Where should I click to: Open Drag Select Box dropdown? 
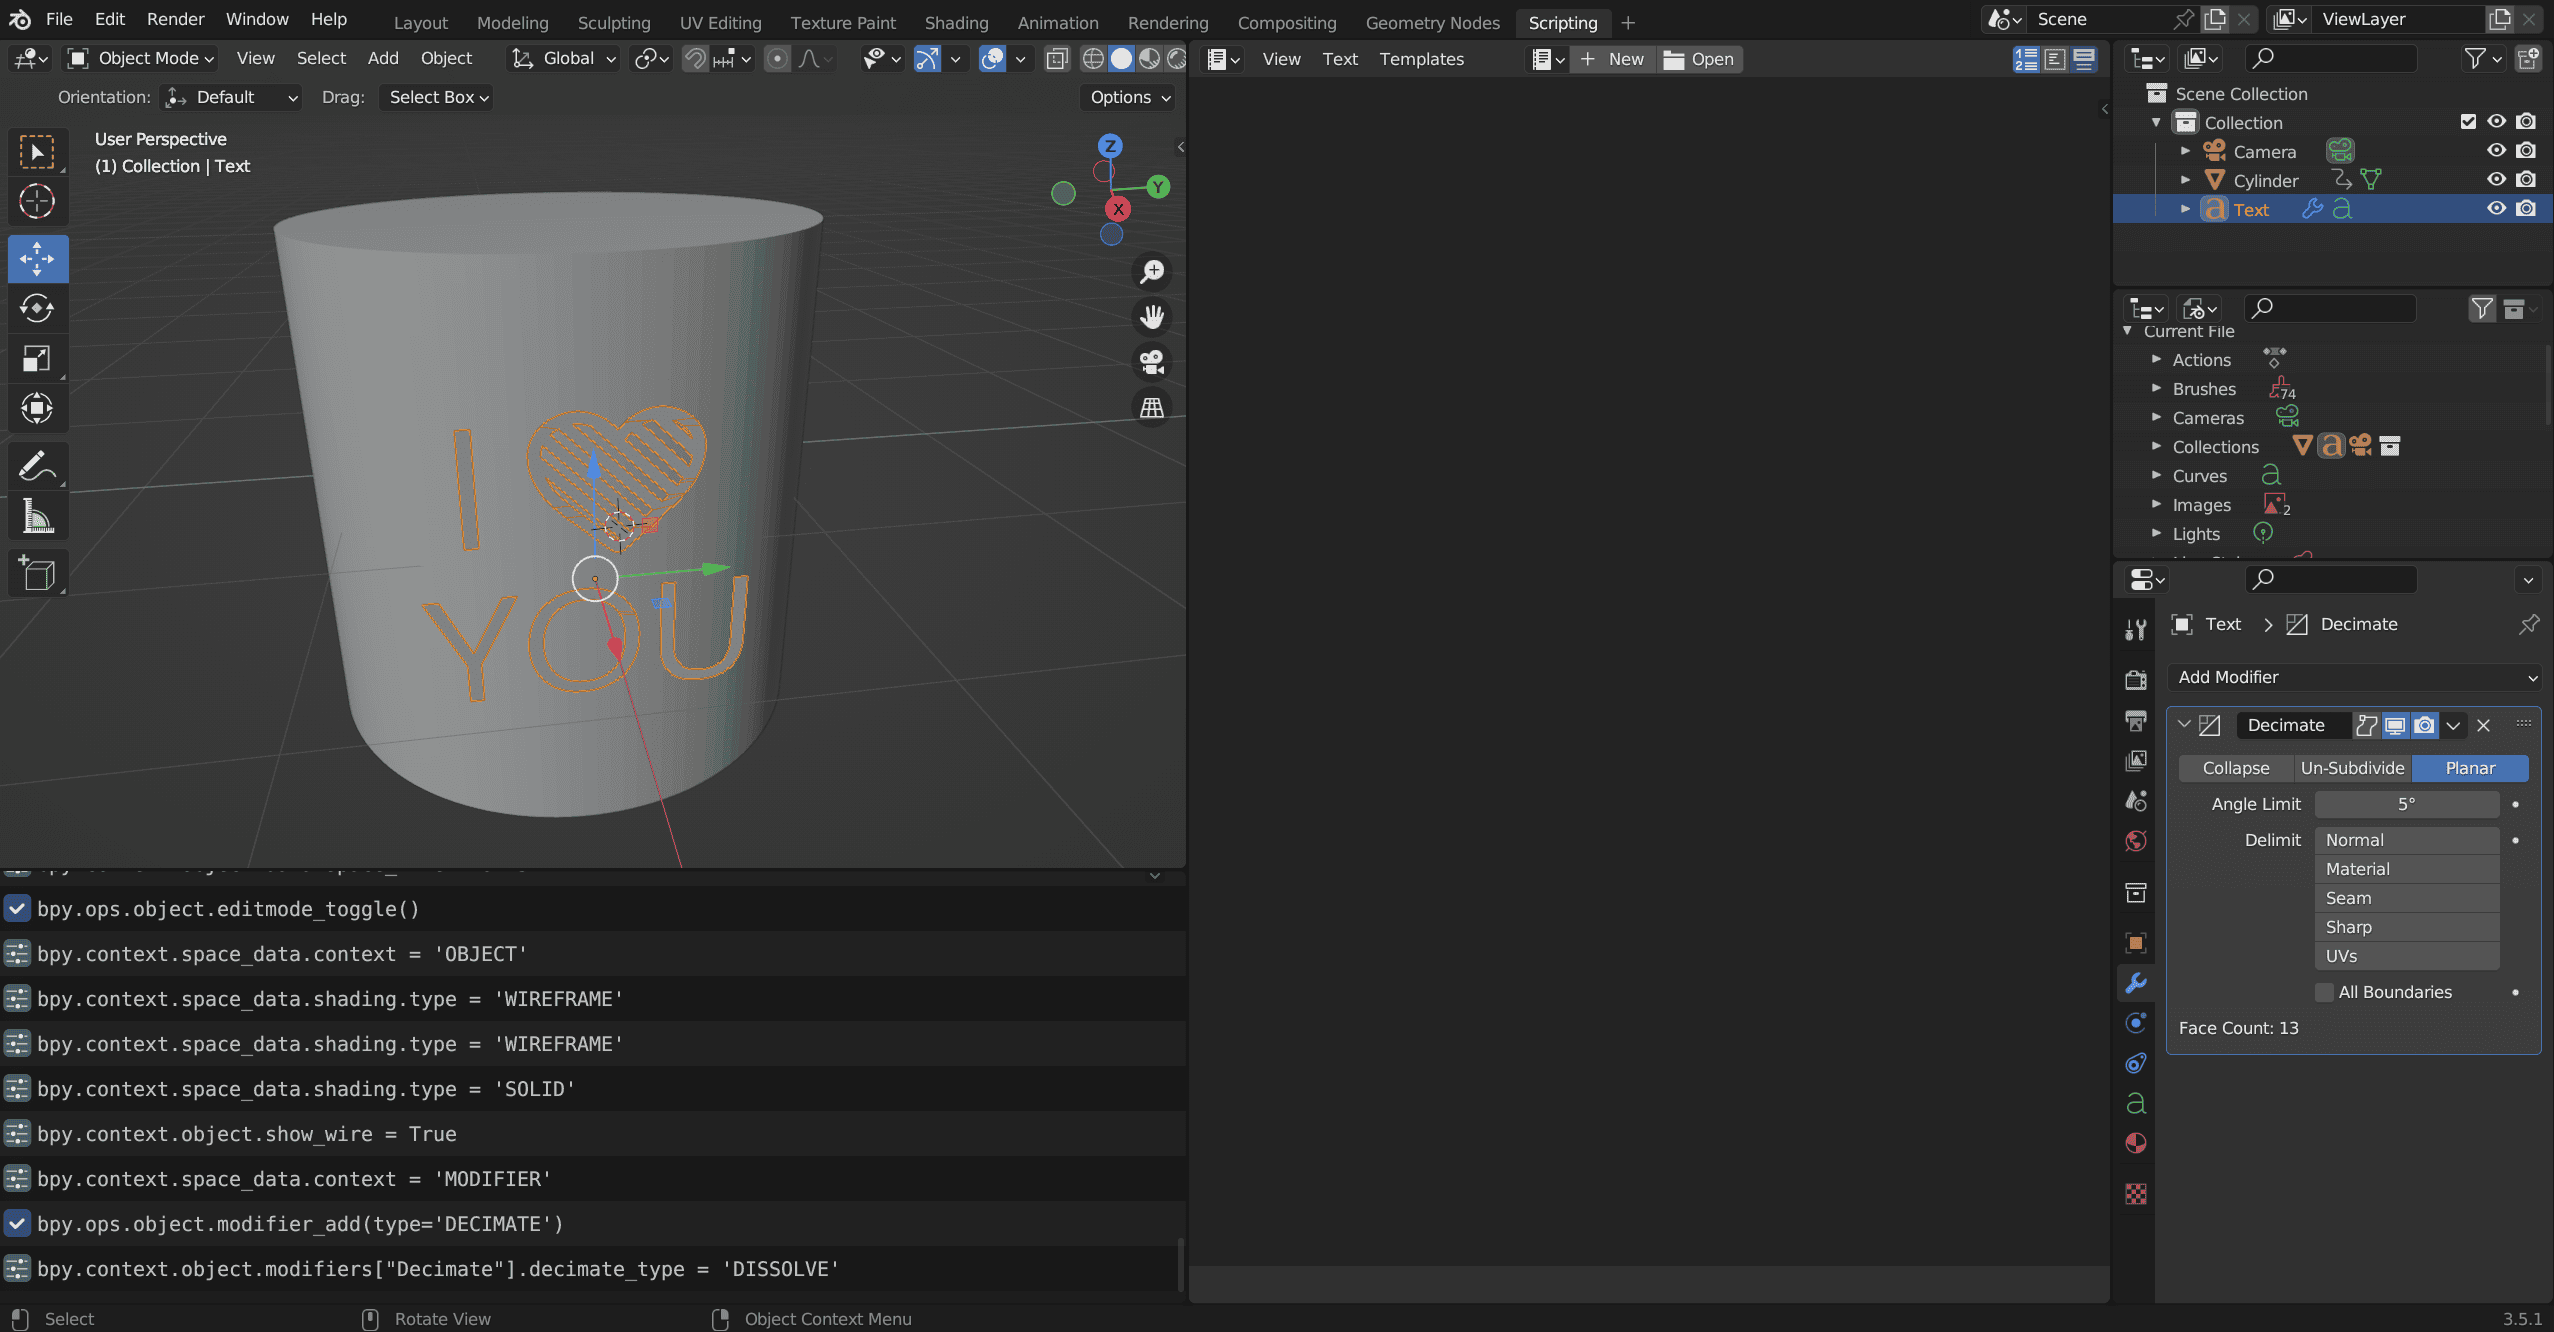[x=437, y=97]
